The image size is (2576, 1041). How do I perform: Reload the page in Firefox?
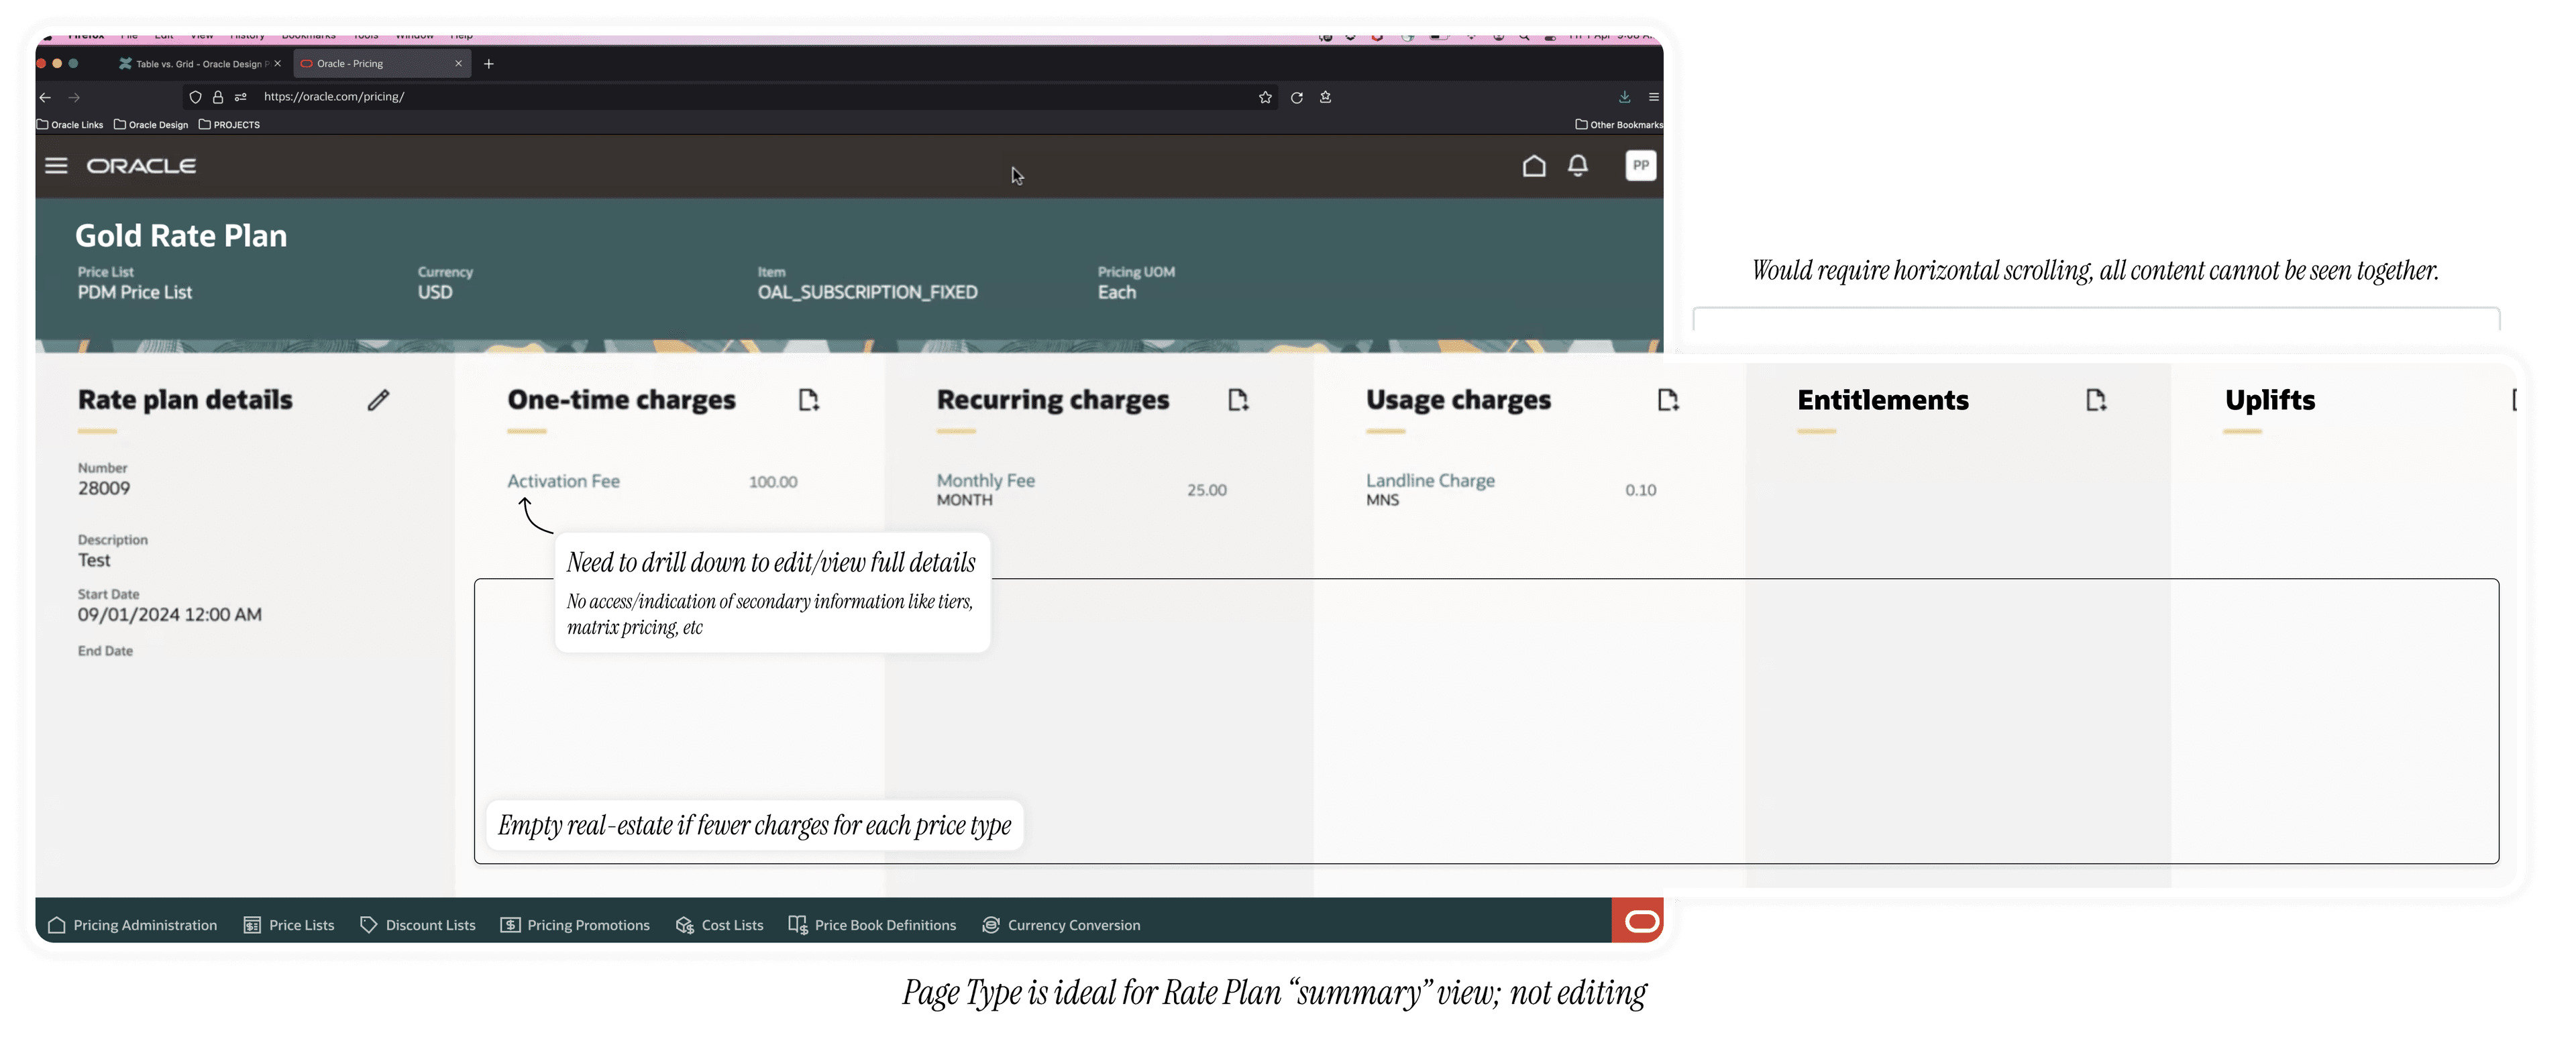1296,97
